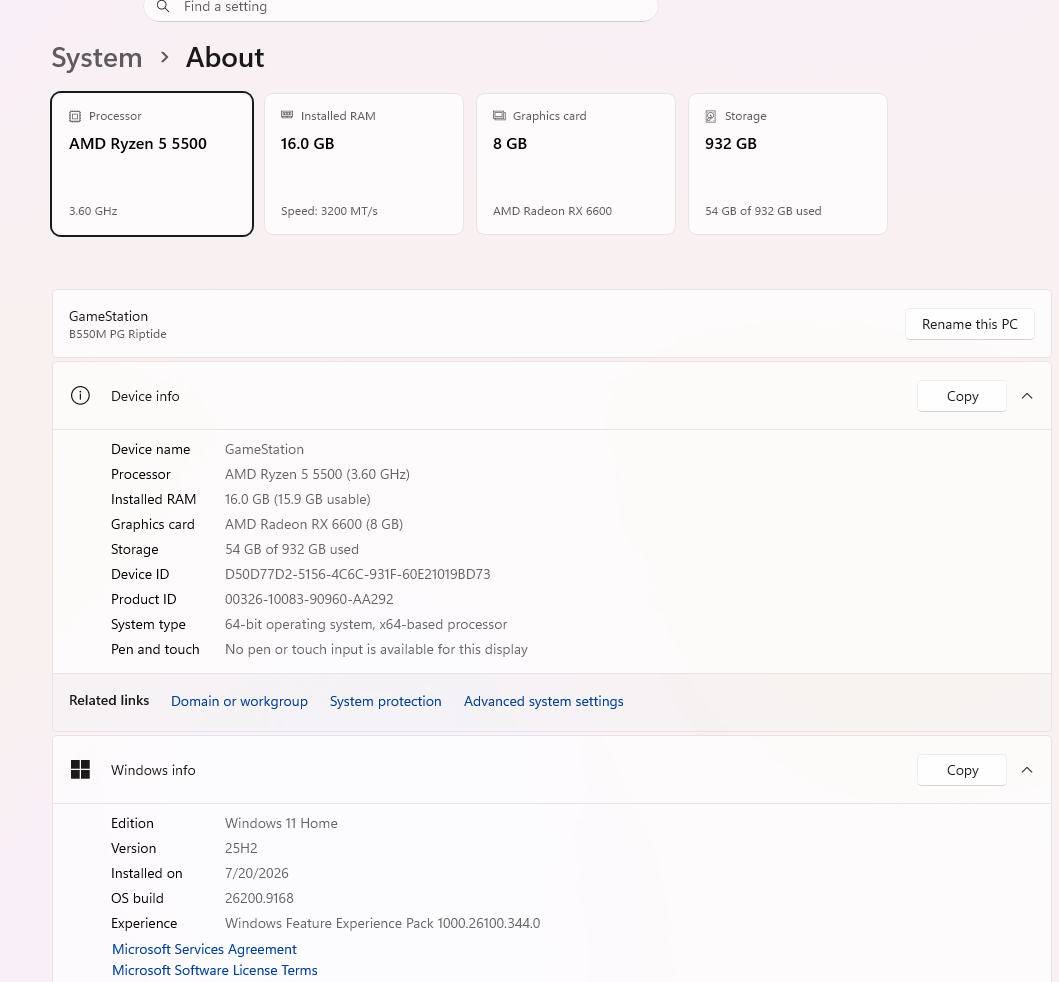
Task: Click the Windows Feature Experience Pack value
Action: tap(382, 923)
